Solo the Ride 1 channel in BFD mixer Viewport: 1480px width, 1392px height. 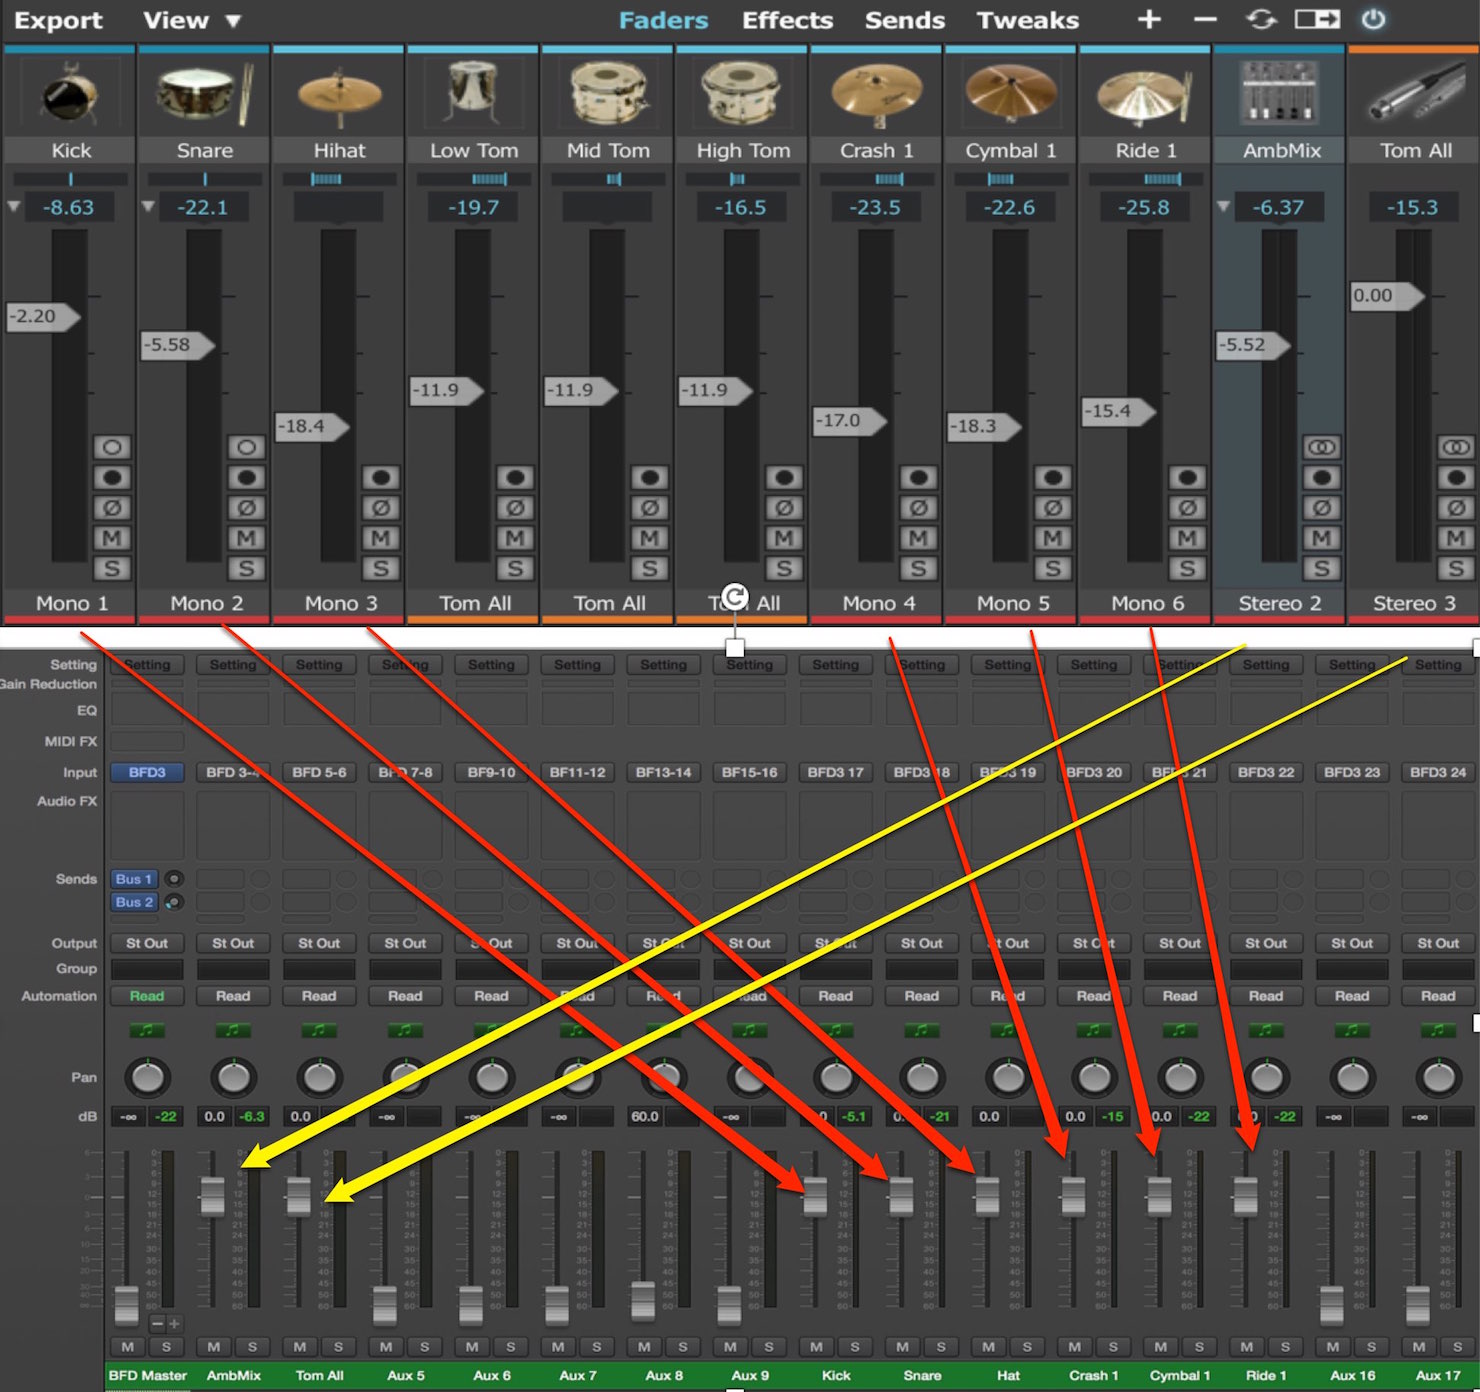tap(1187, 569)
